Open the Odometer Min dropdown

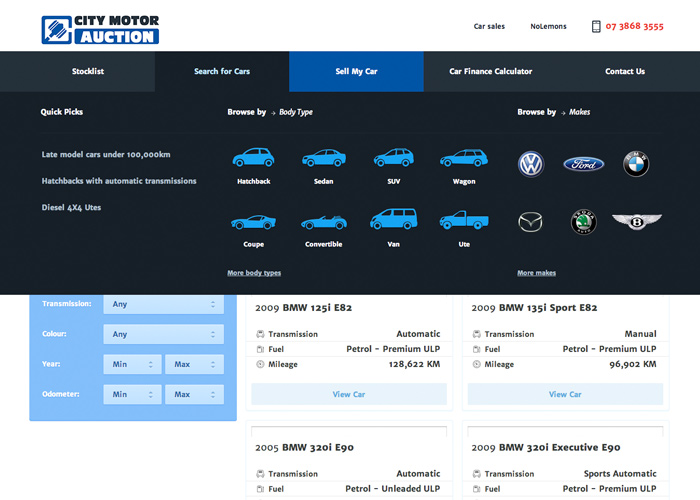pyautogui.click(x=132, y=394)
